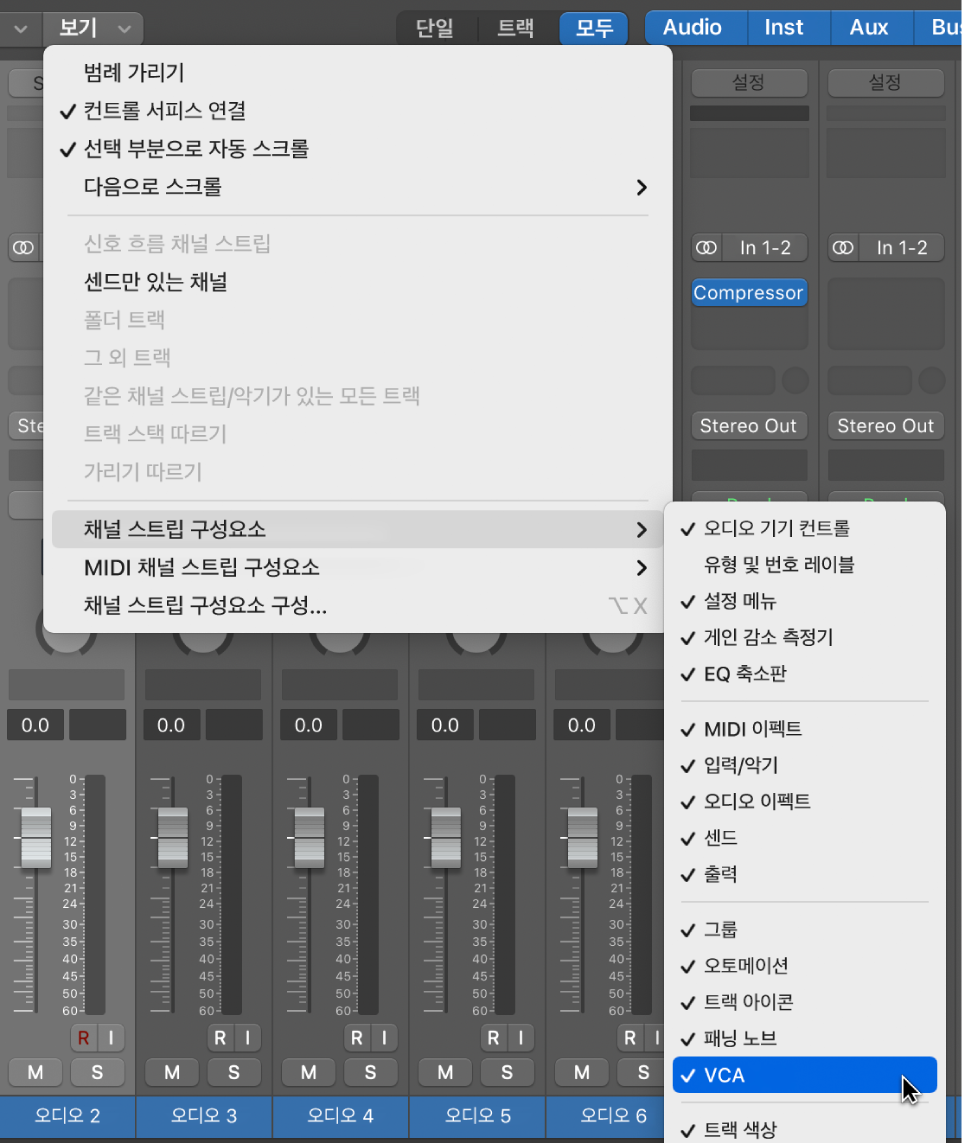The width and height of the screenshot is (963, 1144).
Task: Uncheck 입력/악기 component
Action: [x=805, y=765]
